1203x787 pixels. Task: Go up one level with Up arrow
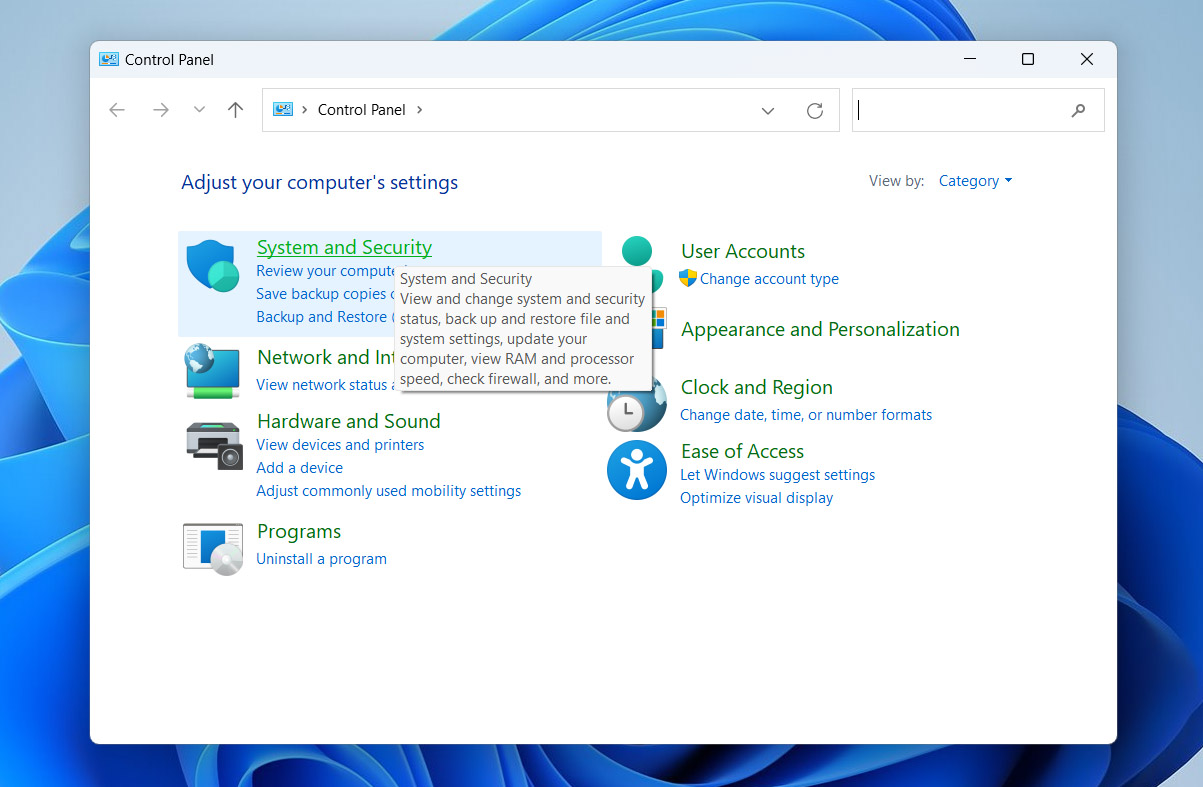[x=235, y=110]
